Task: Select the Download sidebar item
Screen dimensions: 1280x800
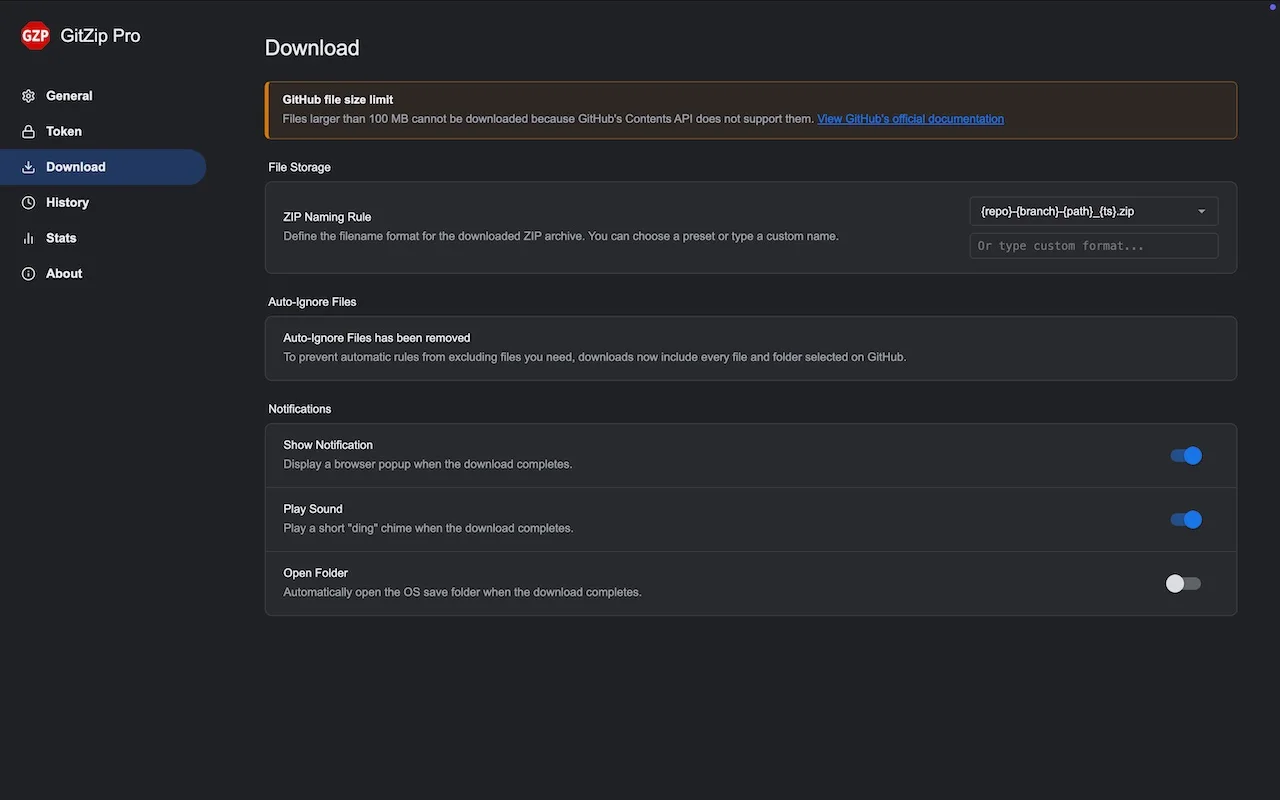Action: [103, 167]
